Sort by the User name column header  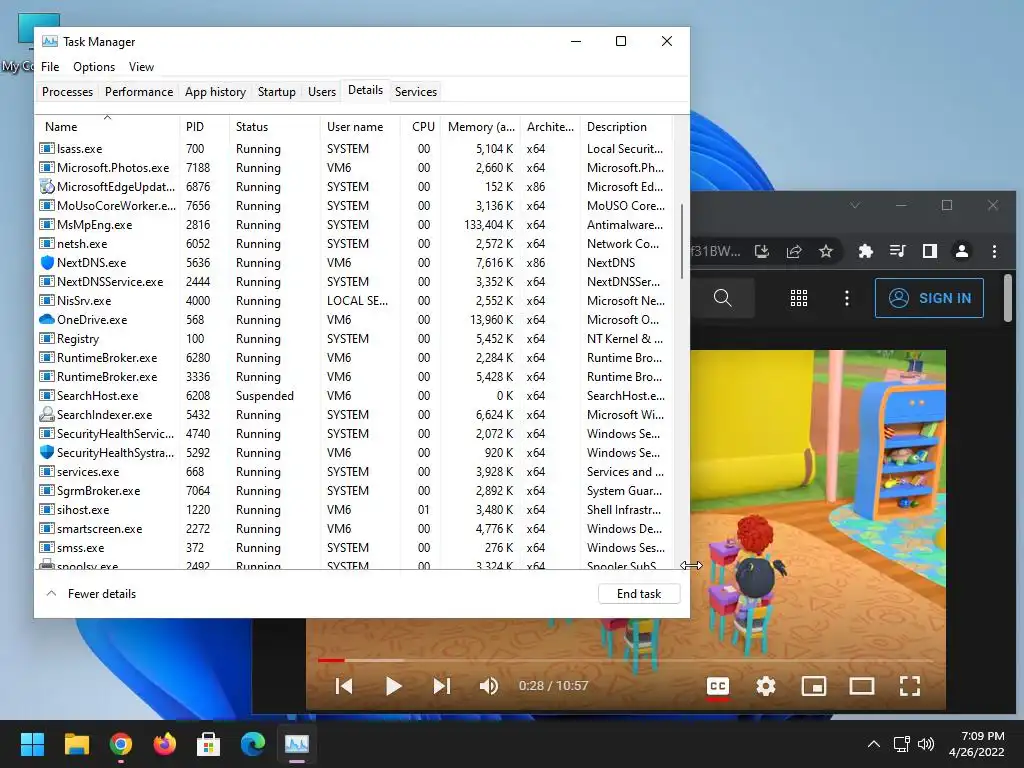pos(360,127)
